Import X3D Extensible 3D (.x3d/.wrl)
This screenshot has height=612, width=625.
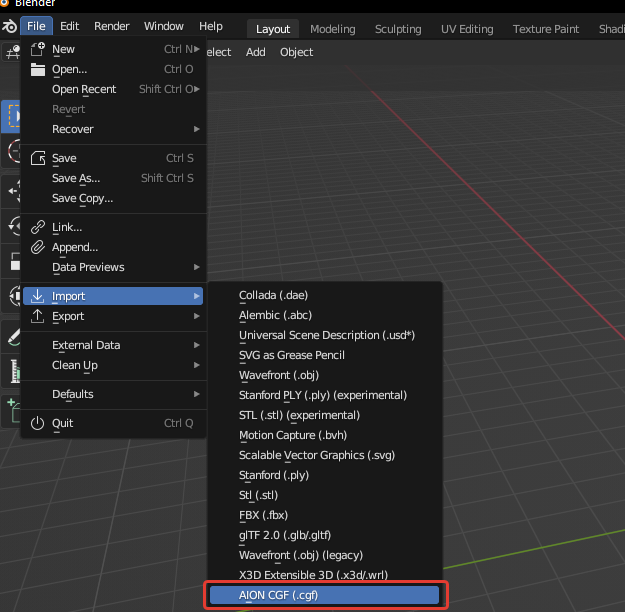click(324, 575)
